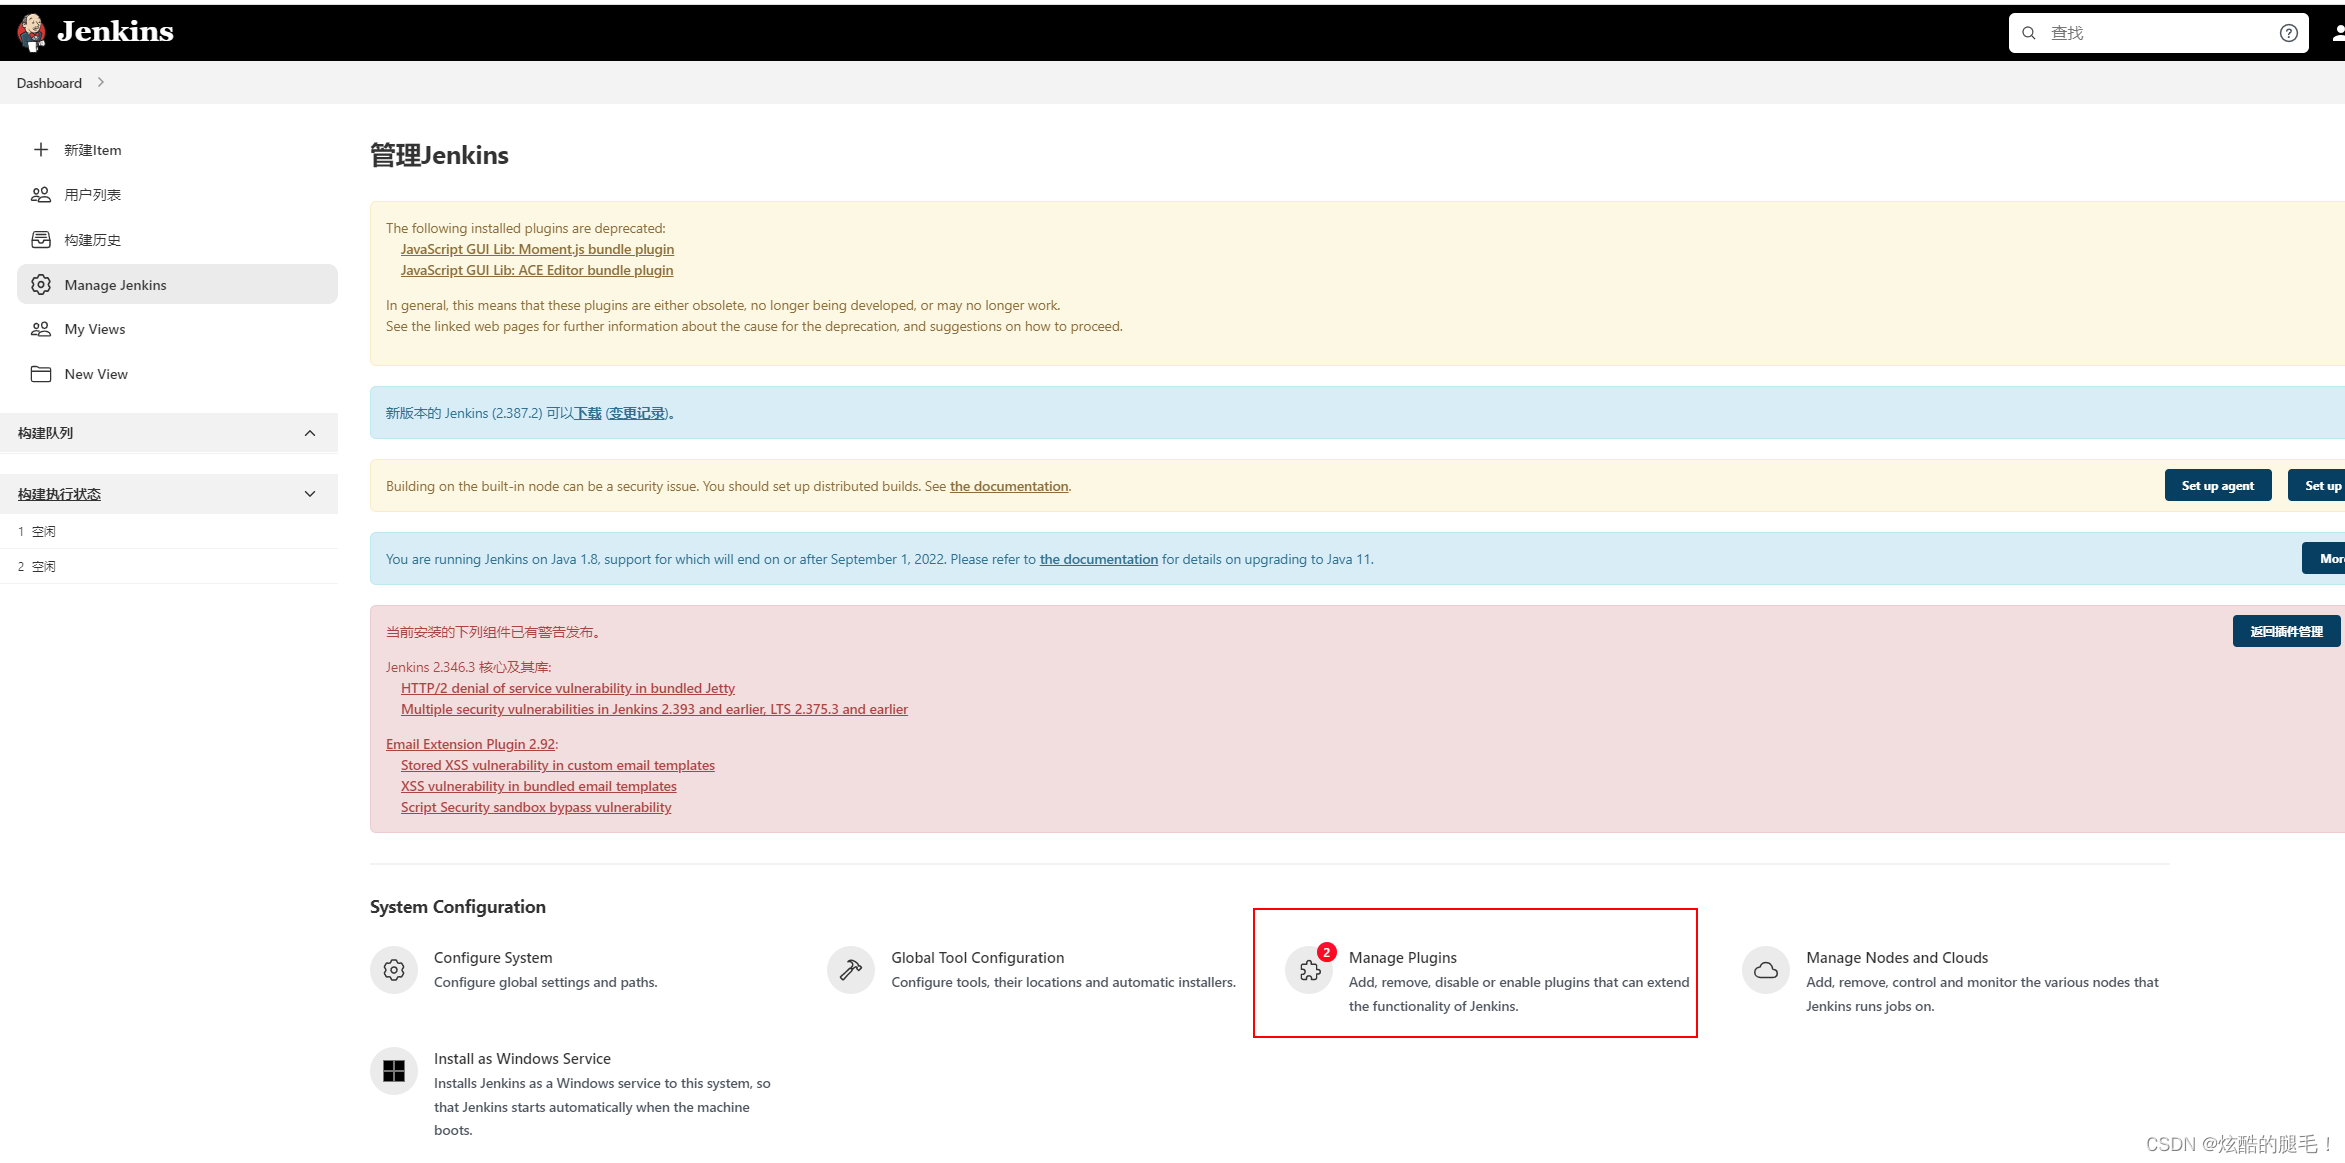The width and height of the screenshot is (2345, 1163).
Task: Open the ACE Editor bundle plugin link
Action: (537, 270)
